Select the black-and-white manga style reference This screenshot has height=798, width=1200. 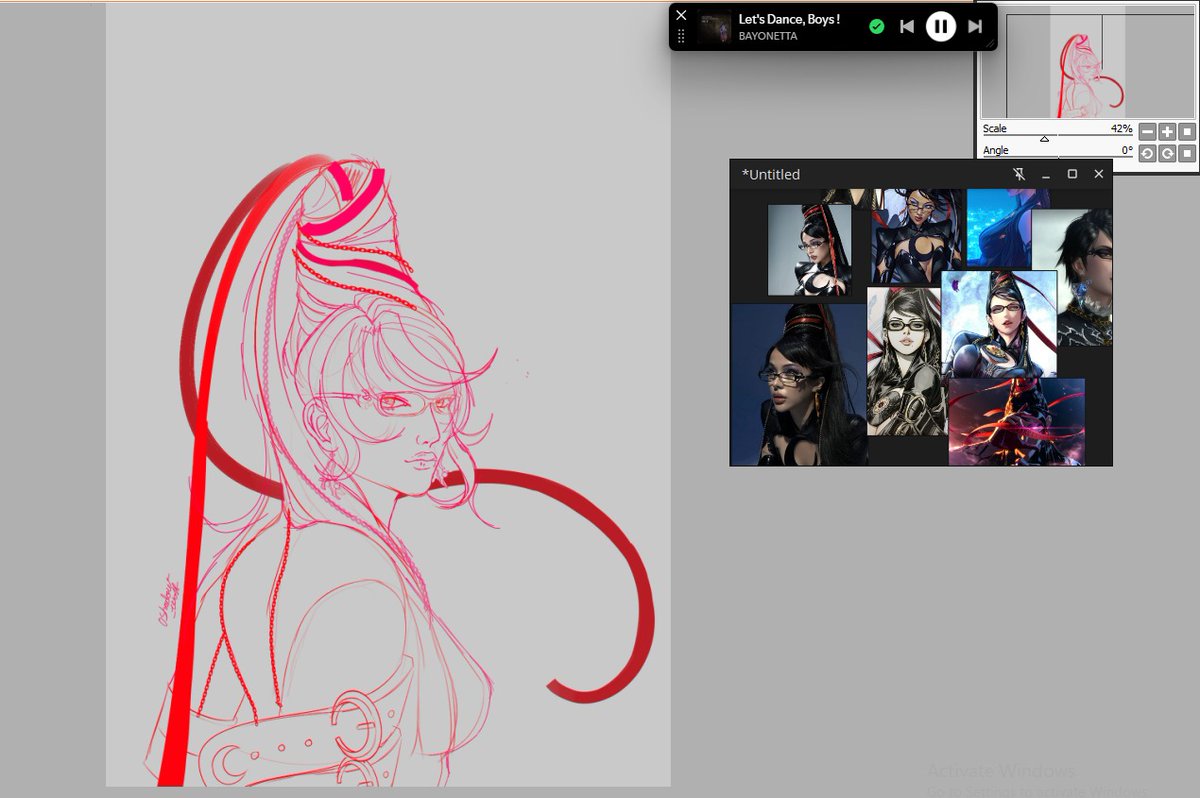pos(904,361)
